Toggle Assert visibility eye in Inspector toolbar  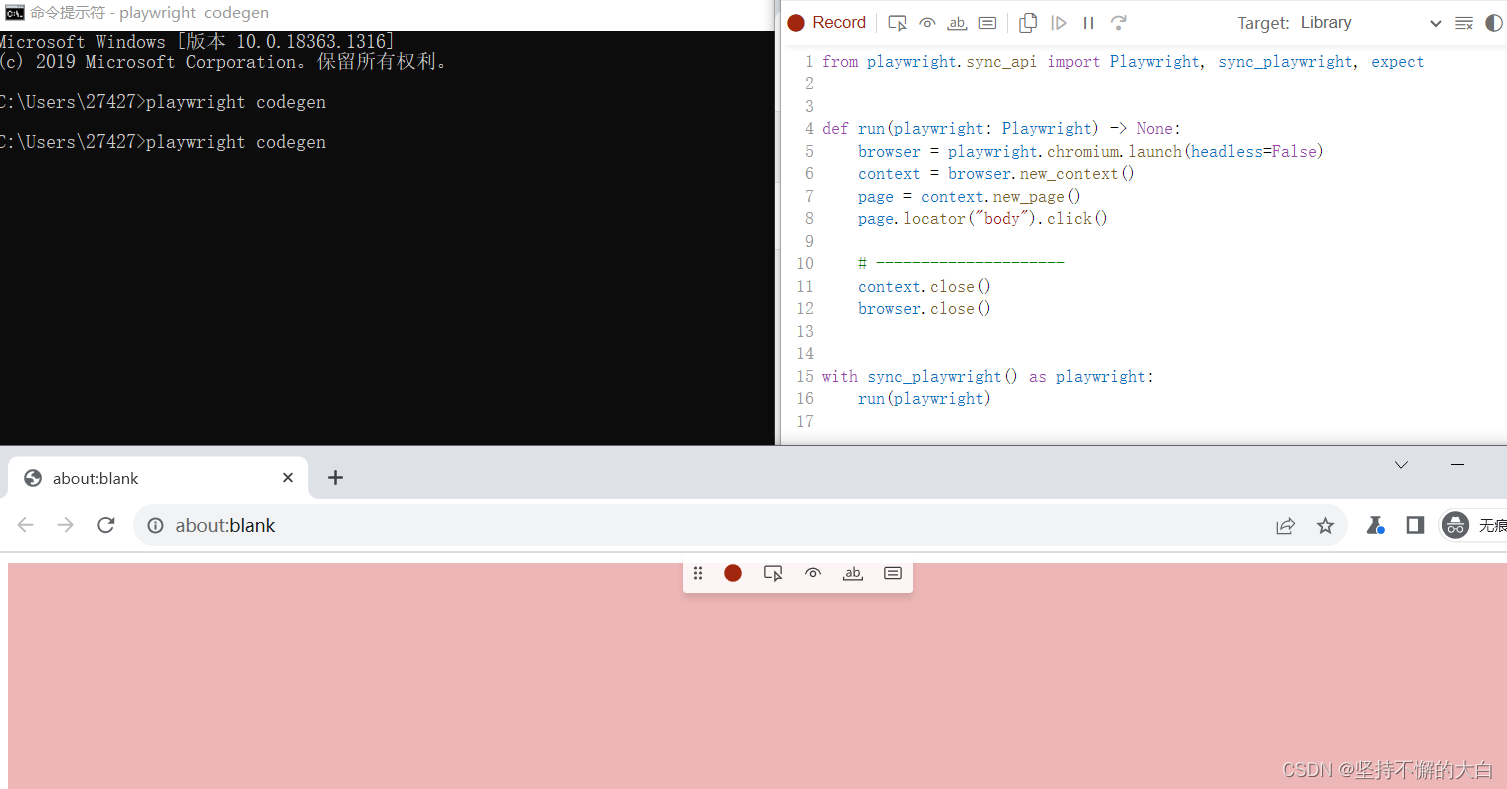tap(927, 23)
